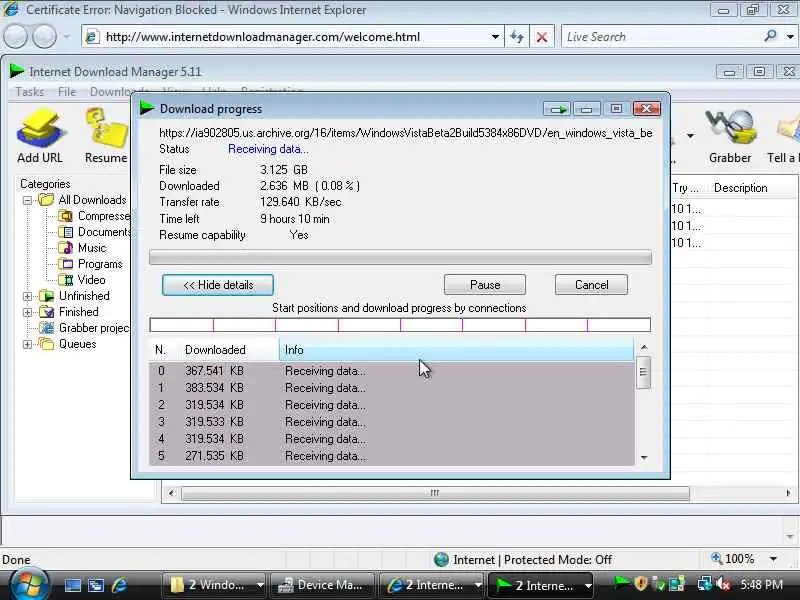Open the Grabber tool icon
This screenshot has height=600, width=800.
(730, 136)
